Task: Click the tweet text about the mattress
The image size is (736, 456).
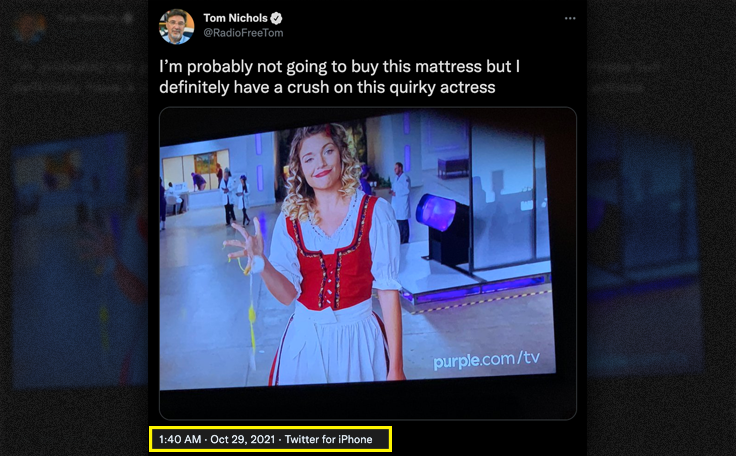Action: pyautogui.click(x=339, y=77)
